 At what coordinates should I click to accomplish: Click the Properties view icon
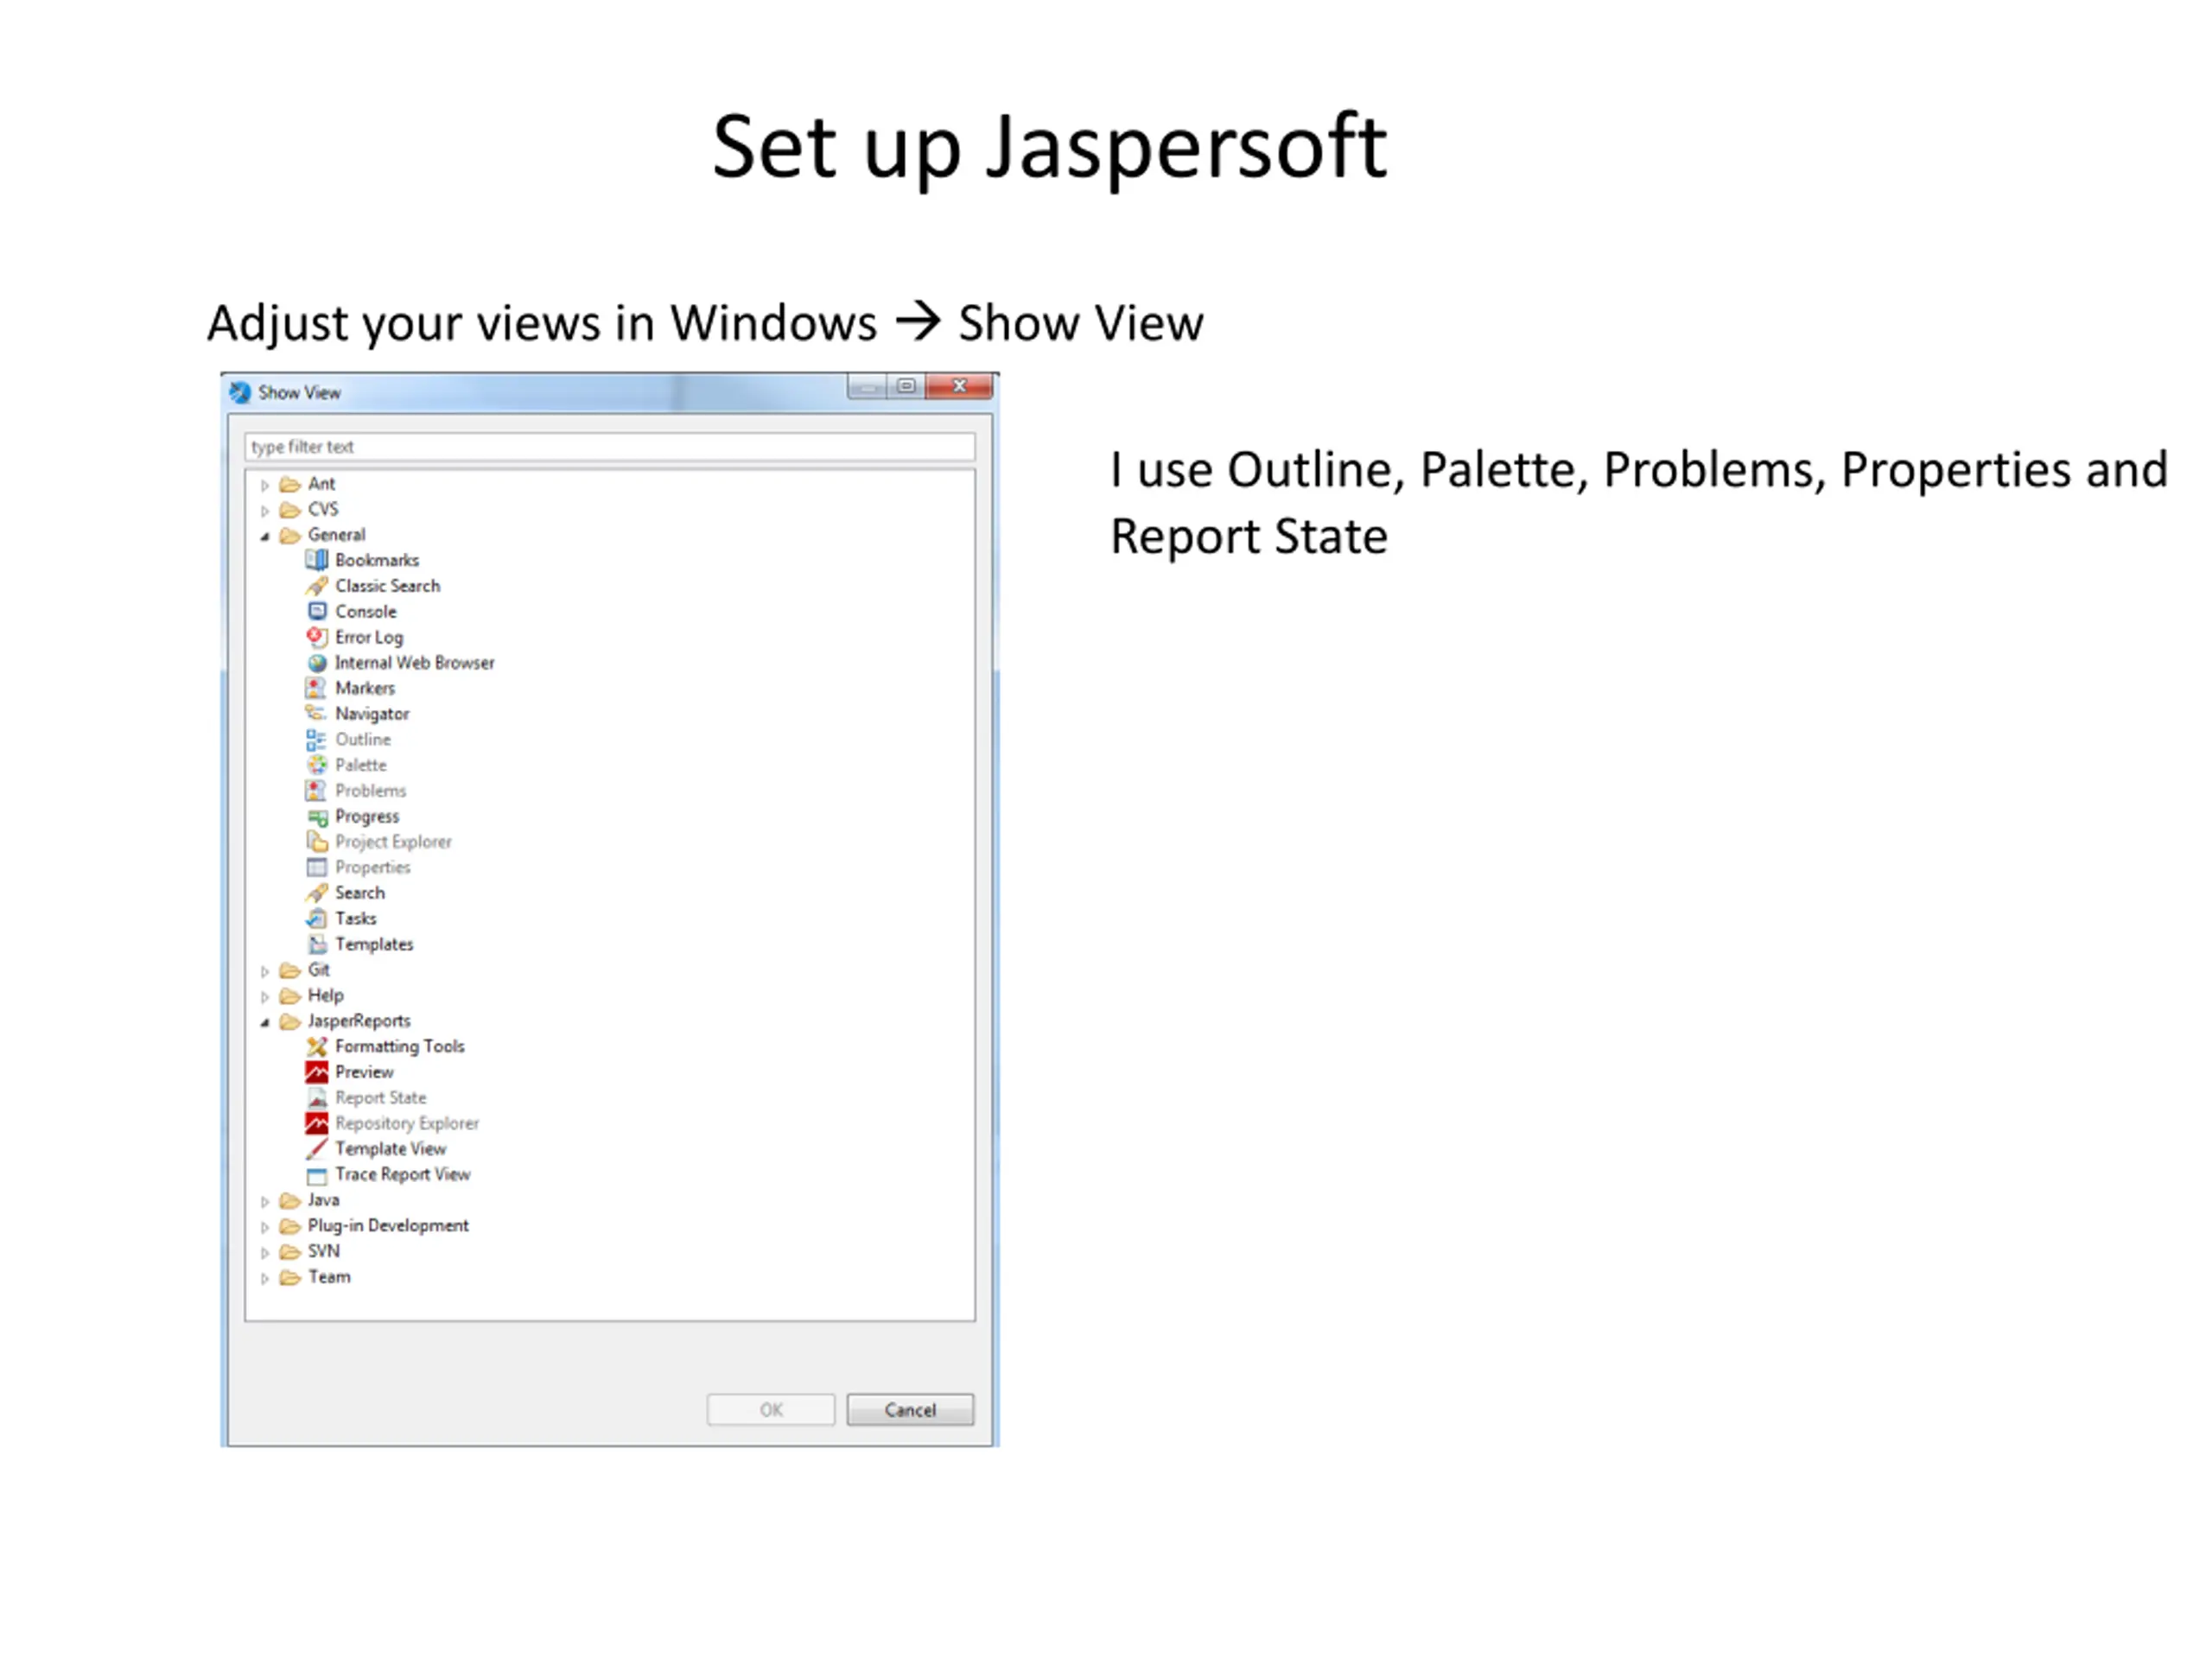(317, 868)
